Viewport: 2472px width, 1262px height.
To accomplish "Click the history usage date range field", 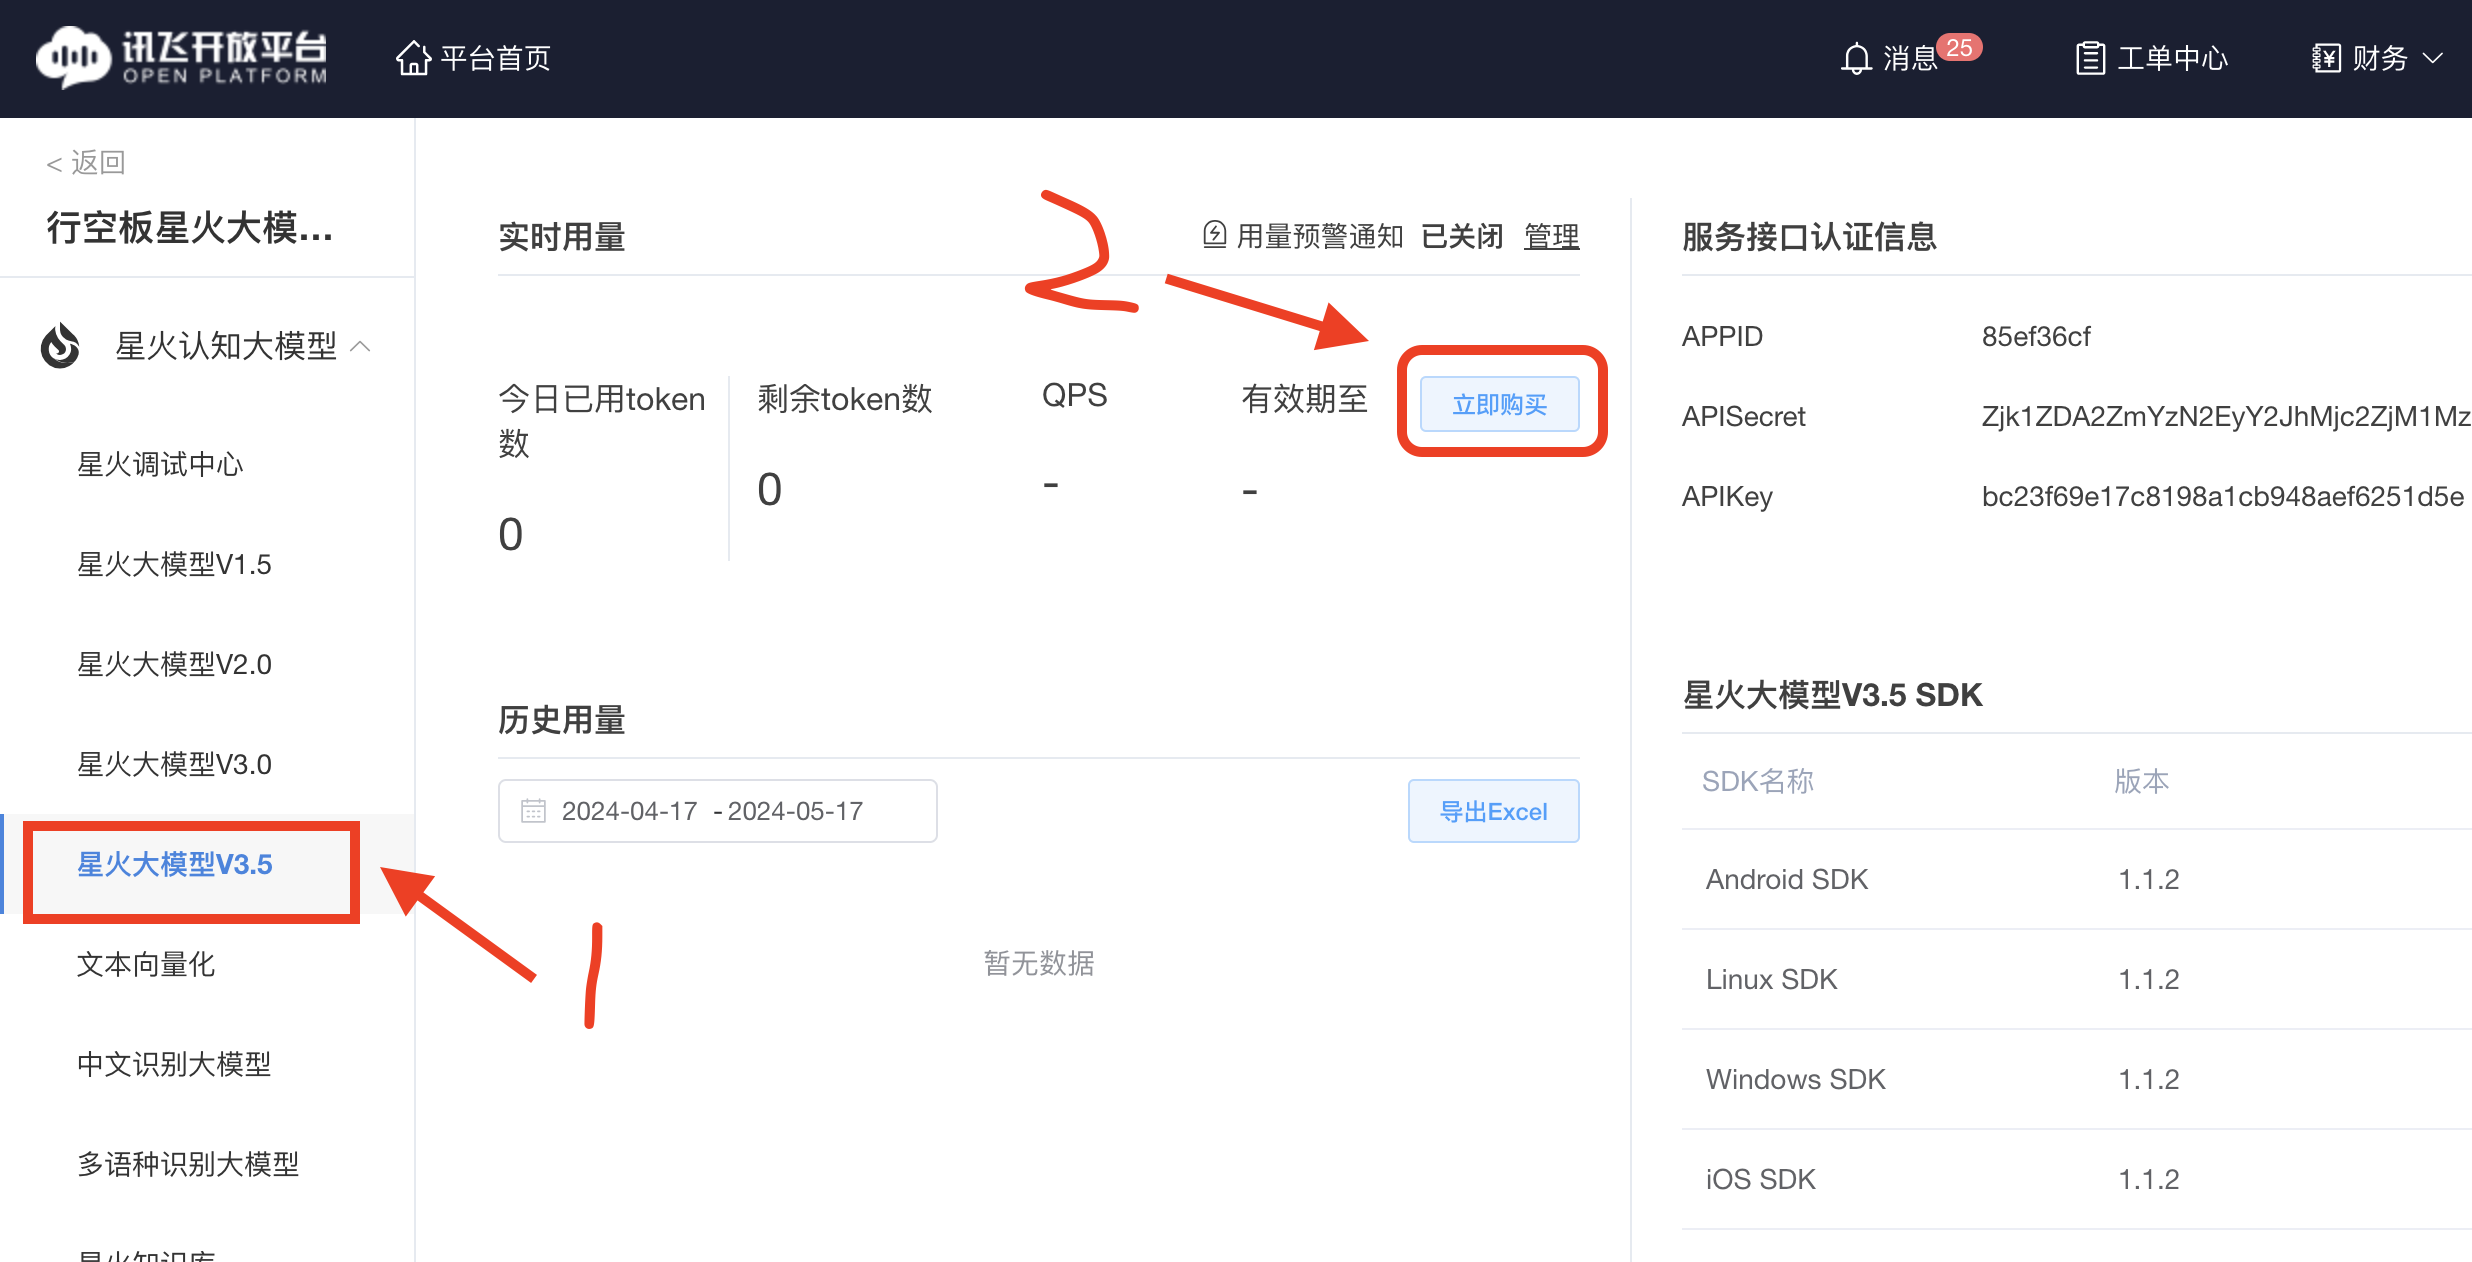I will [717, 811].
